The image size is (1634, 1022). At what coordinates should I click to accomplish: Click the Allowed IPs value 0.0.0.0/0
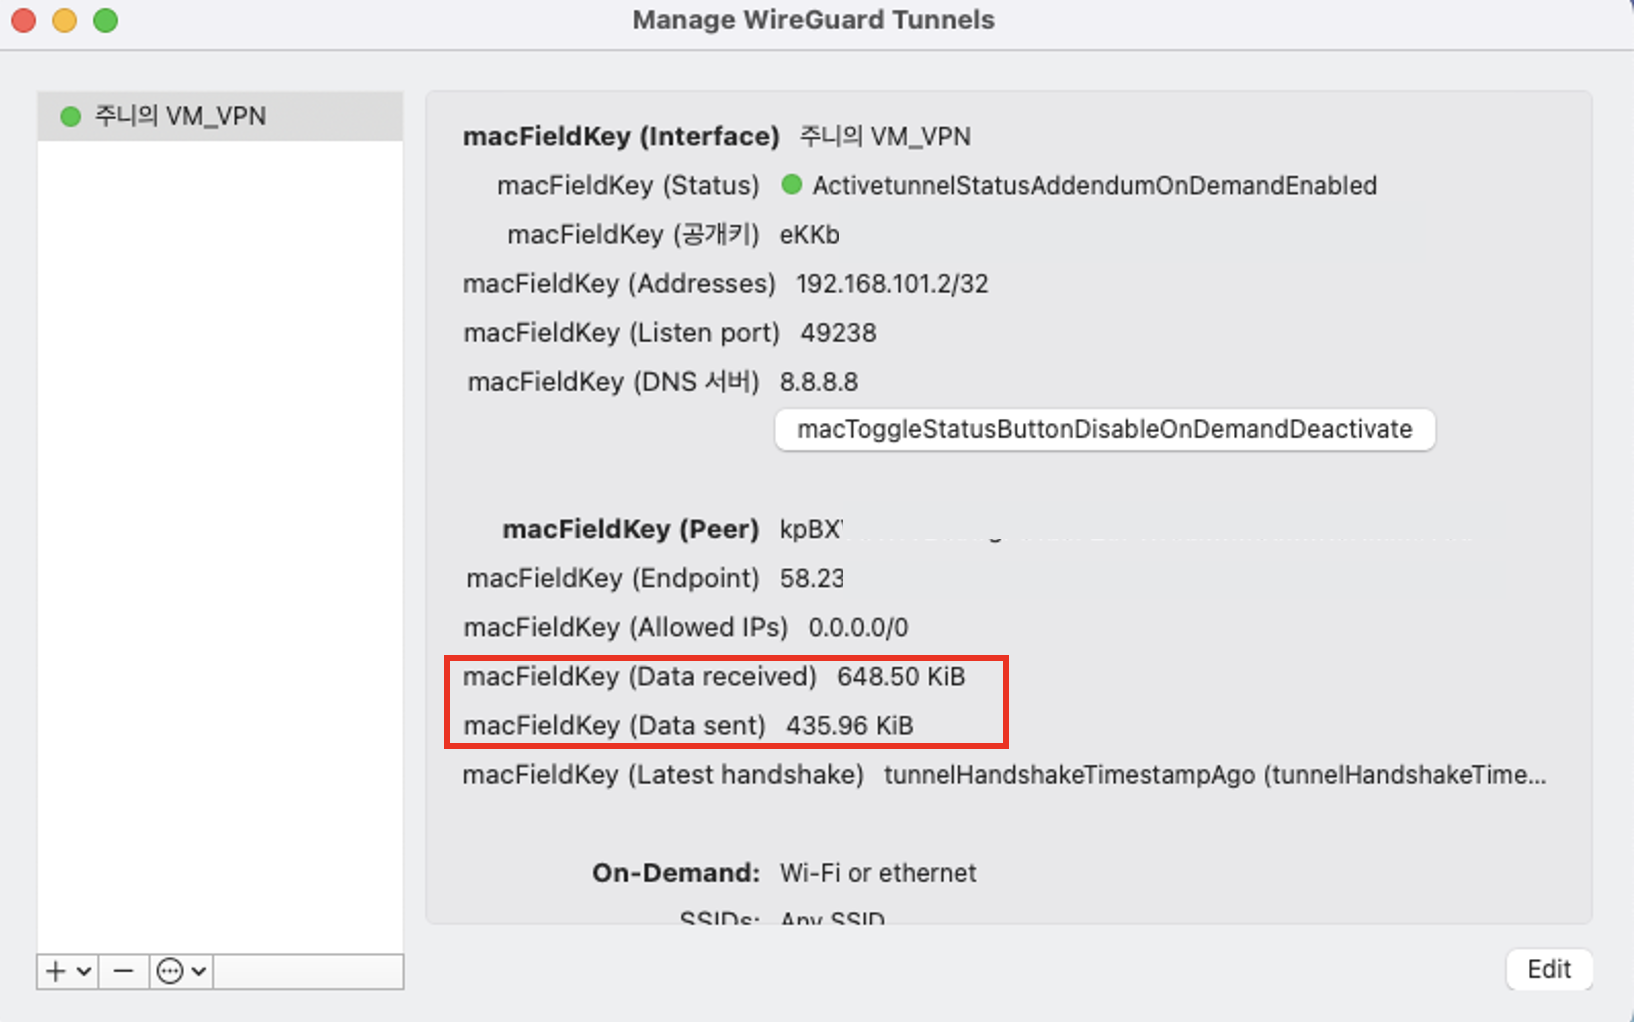tap(858, 627)
